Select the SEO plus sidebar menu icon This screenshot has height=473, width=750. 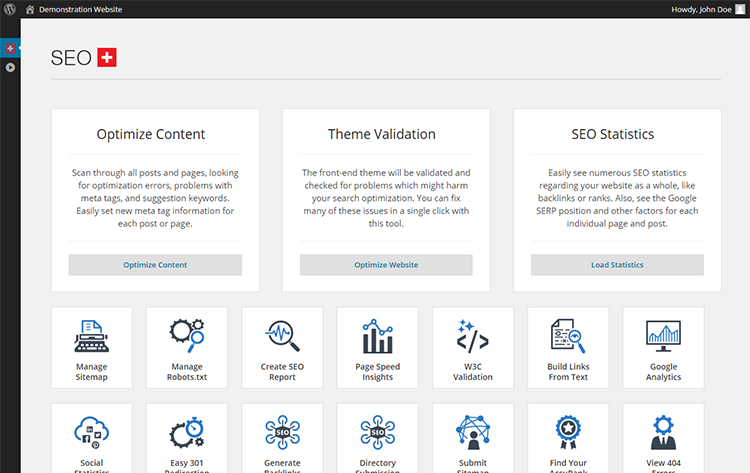10,48
